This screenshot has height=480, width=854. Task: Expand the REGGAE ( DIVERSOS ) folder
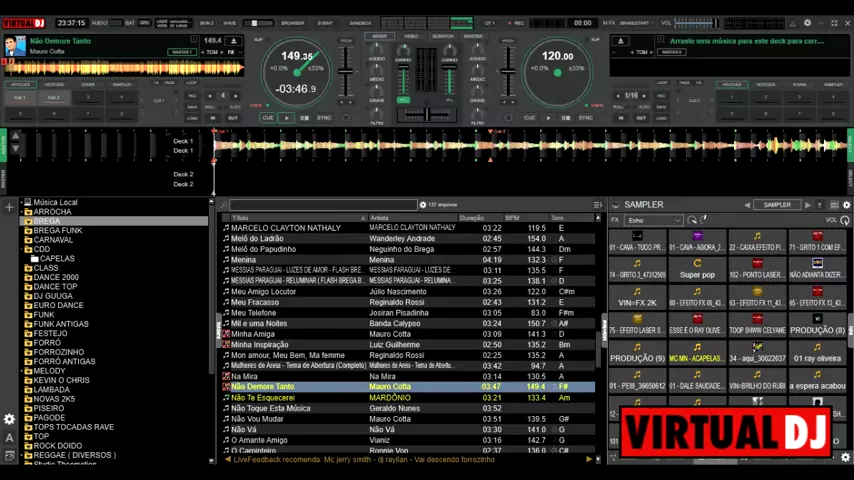(22, 455)
